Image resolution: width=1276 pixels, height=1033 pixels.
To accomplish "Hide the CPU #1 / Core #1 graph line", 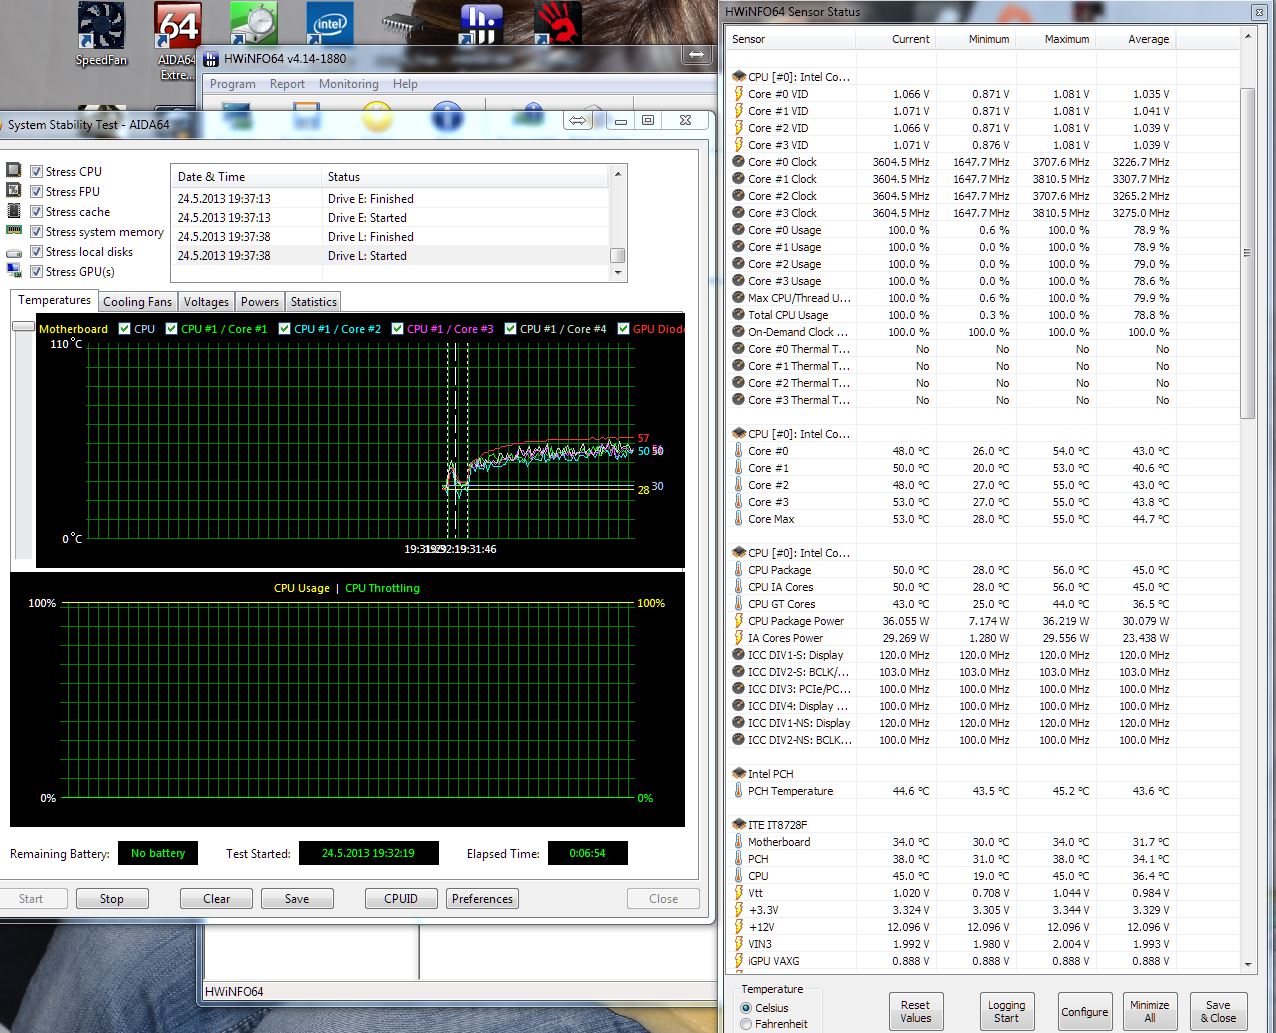I will click(172, 328).
